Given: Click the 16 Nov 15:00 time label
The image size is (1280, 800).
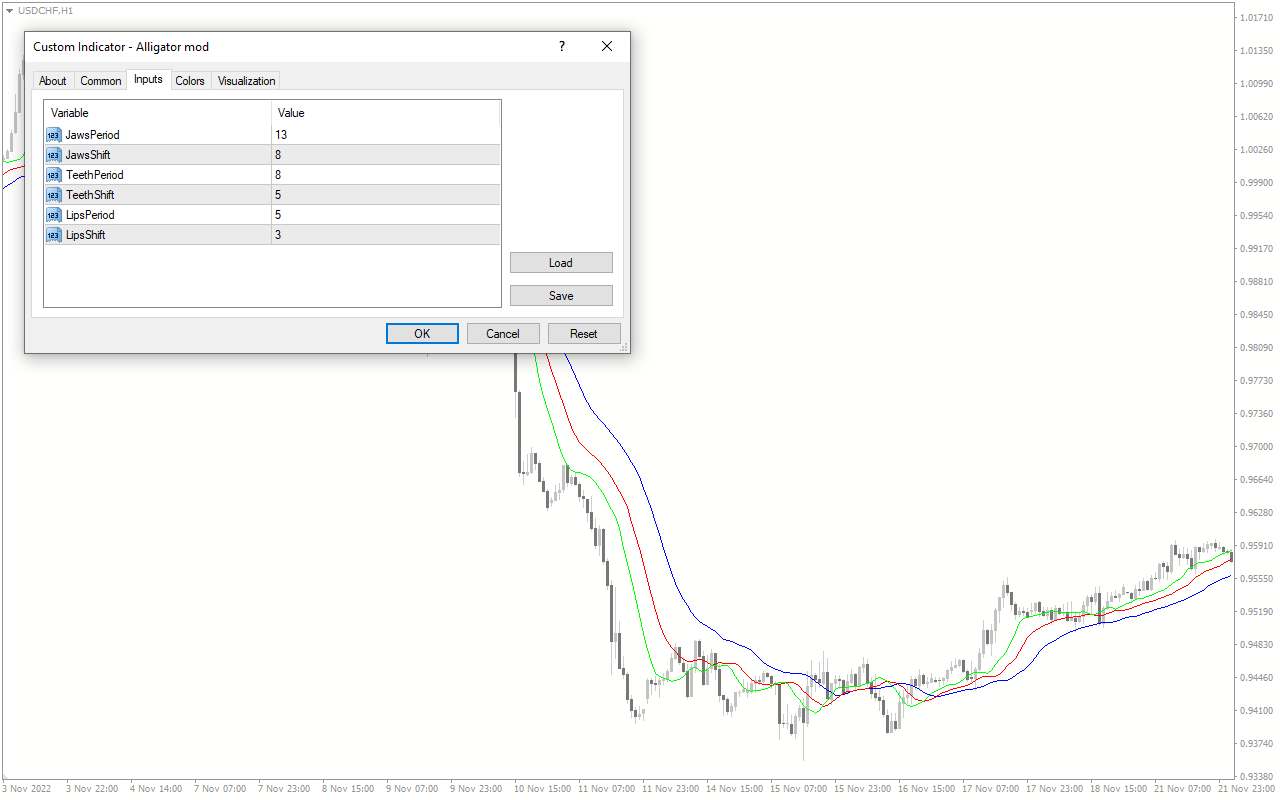Looking at the screenshot, I should click(x=924, y=789).
